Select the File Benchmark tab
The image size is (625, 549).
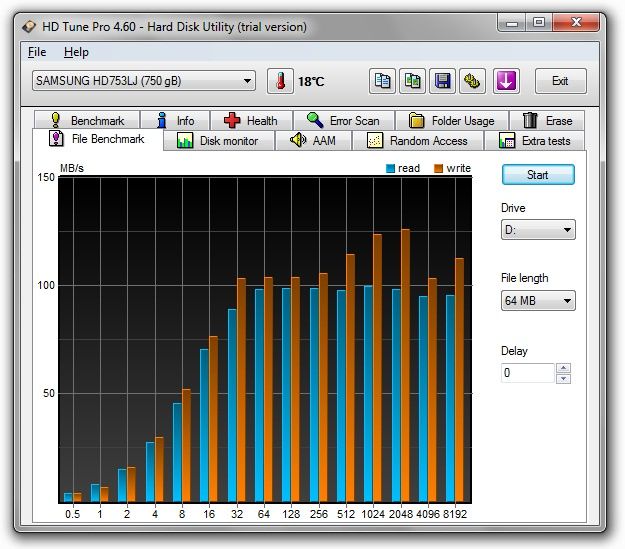pyautogui.click(x=98, y=139)
